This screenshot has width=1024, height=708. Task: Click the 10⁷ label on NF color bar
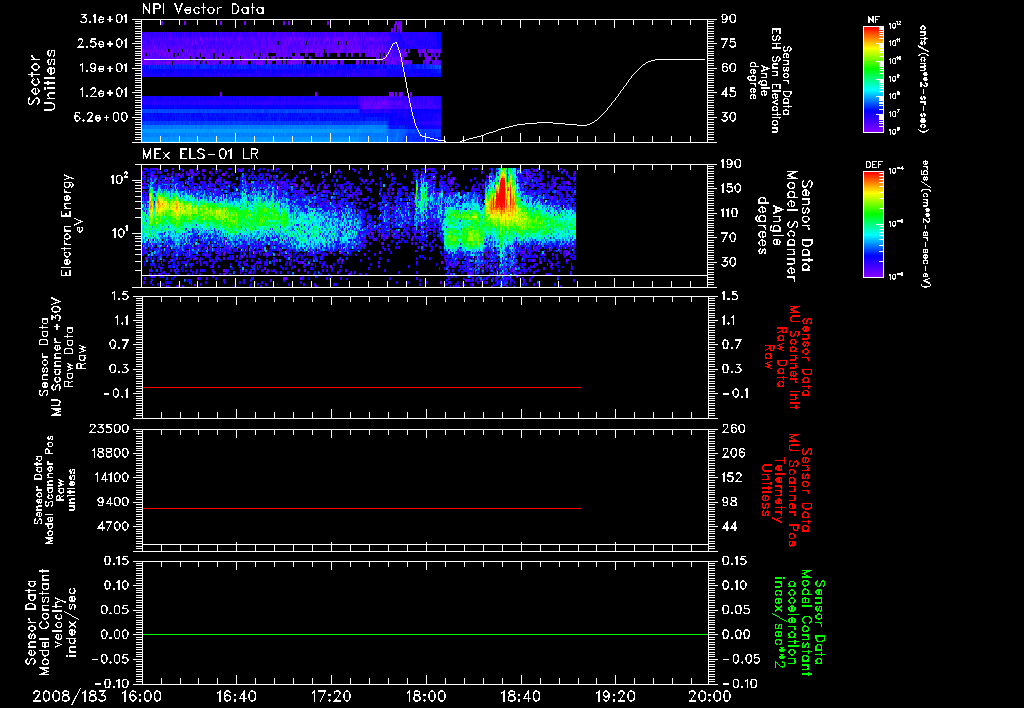[x=895, y=114]
